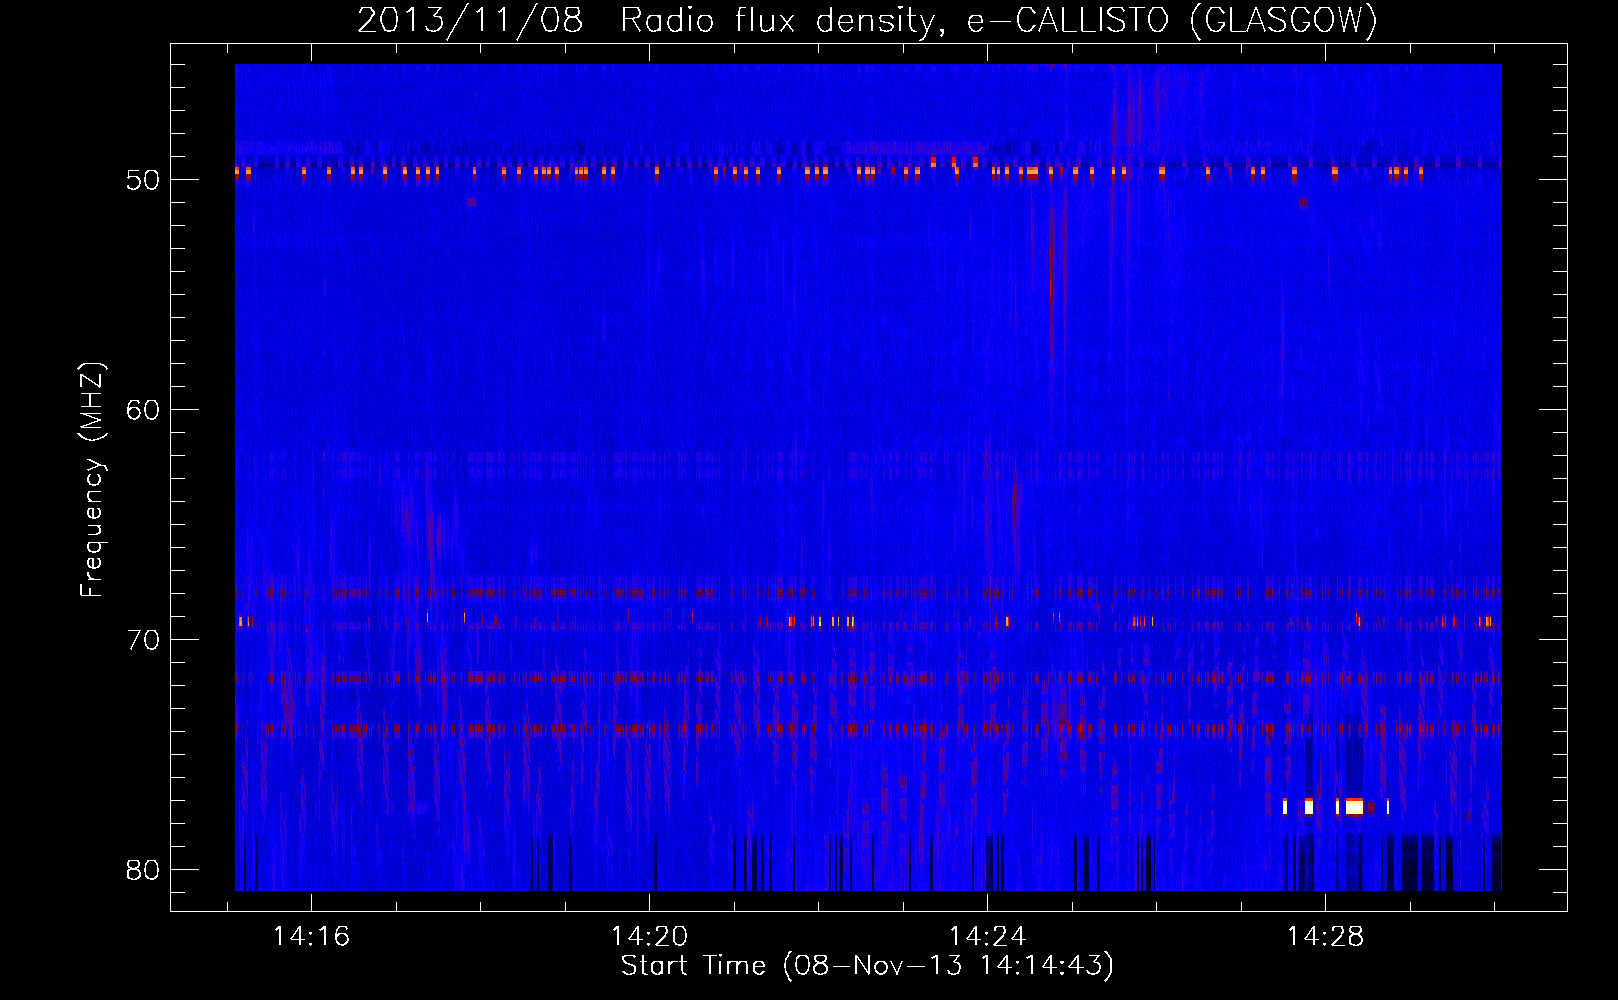This screenshot has height=1000, width=1618.
Task: Click the 'Frequency (MHZ)' y-axis label
Action: click(x=92, y=480)
